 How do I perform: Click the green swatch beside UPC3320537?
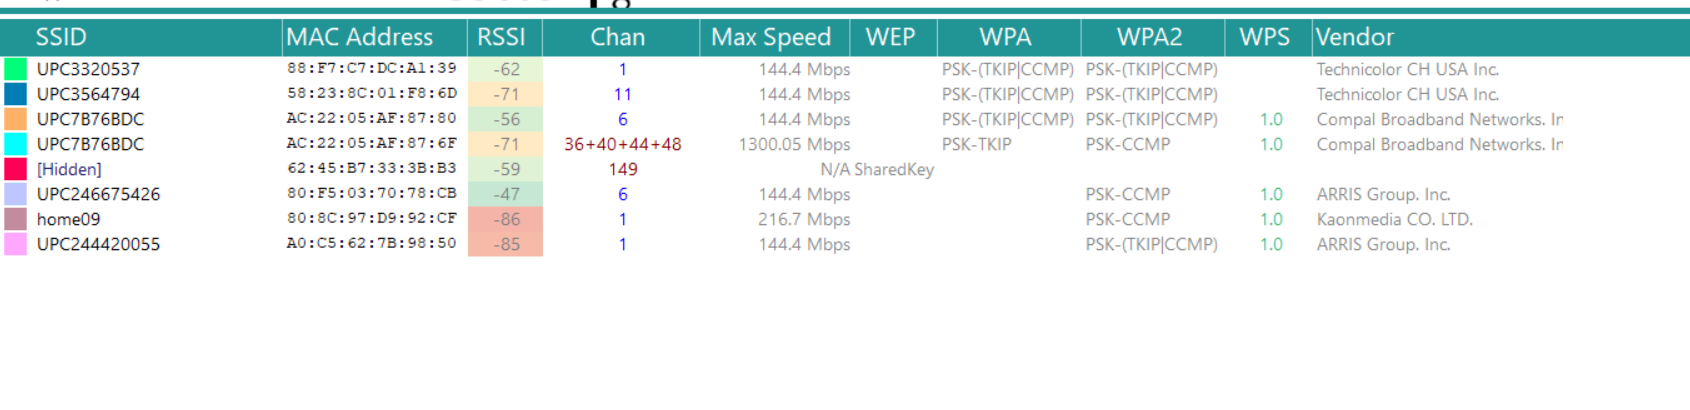[15, 69]
